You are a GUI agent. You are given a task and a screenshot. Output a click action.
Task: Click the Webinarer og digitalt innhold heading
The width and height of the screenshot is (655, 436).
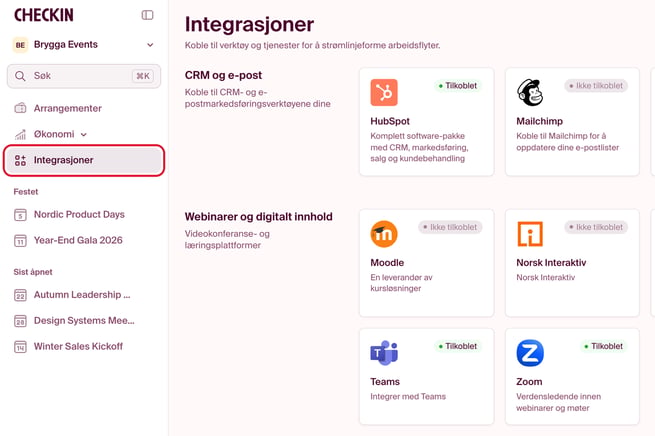(x=259, y=217)
